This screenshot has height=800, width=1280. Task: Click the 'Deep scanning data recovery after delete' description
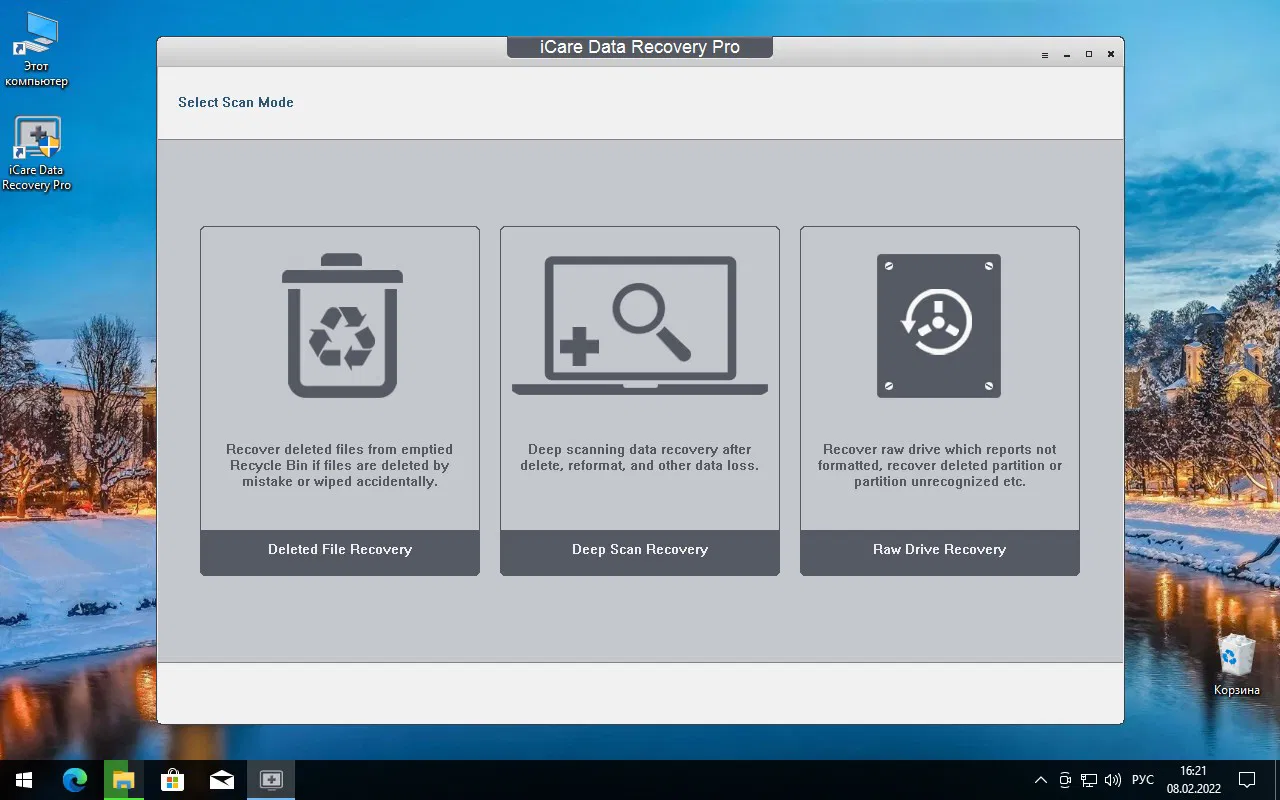[x=640, y=457]
